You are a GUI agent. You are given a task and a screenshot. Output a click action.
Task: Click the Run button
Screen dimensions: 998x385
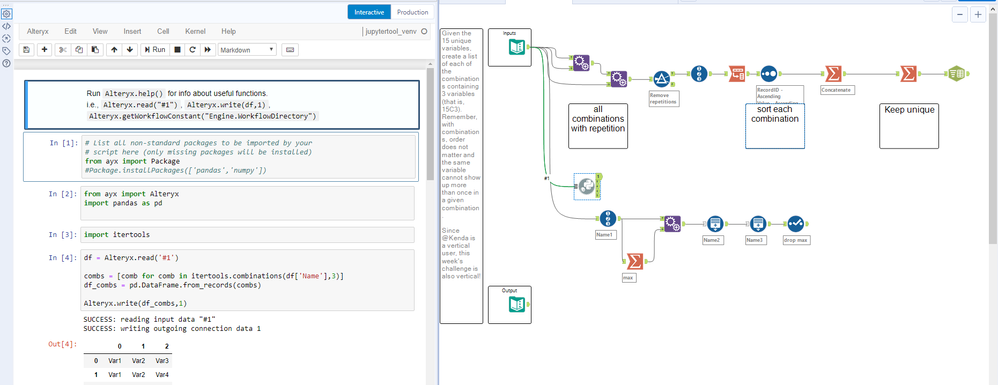[154, 49]
